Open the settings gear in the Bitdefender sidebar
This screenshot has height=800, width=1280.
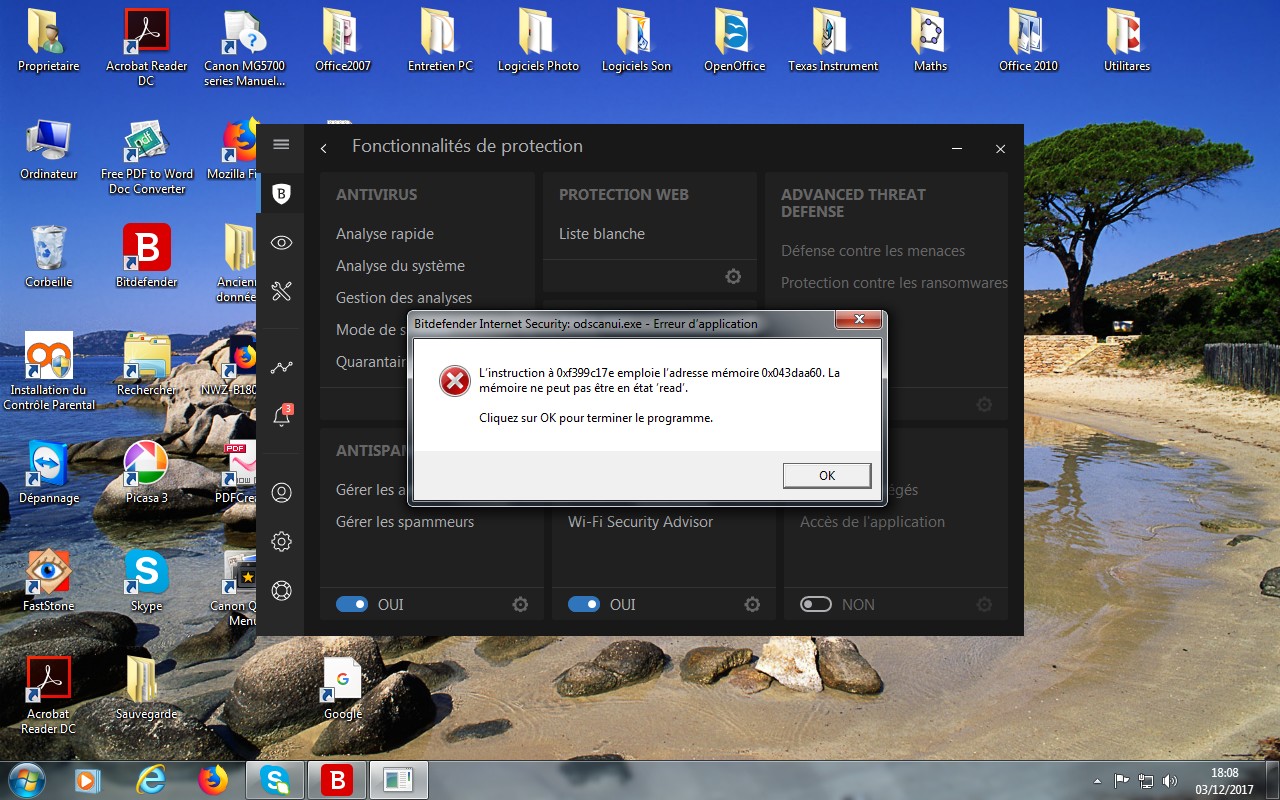tap(282, 541)
